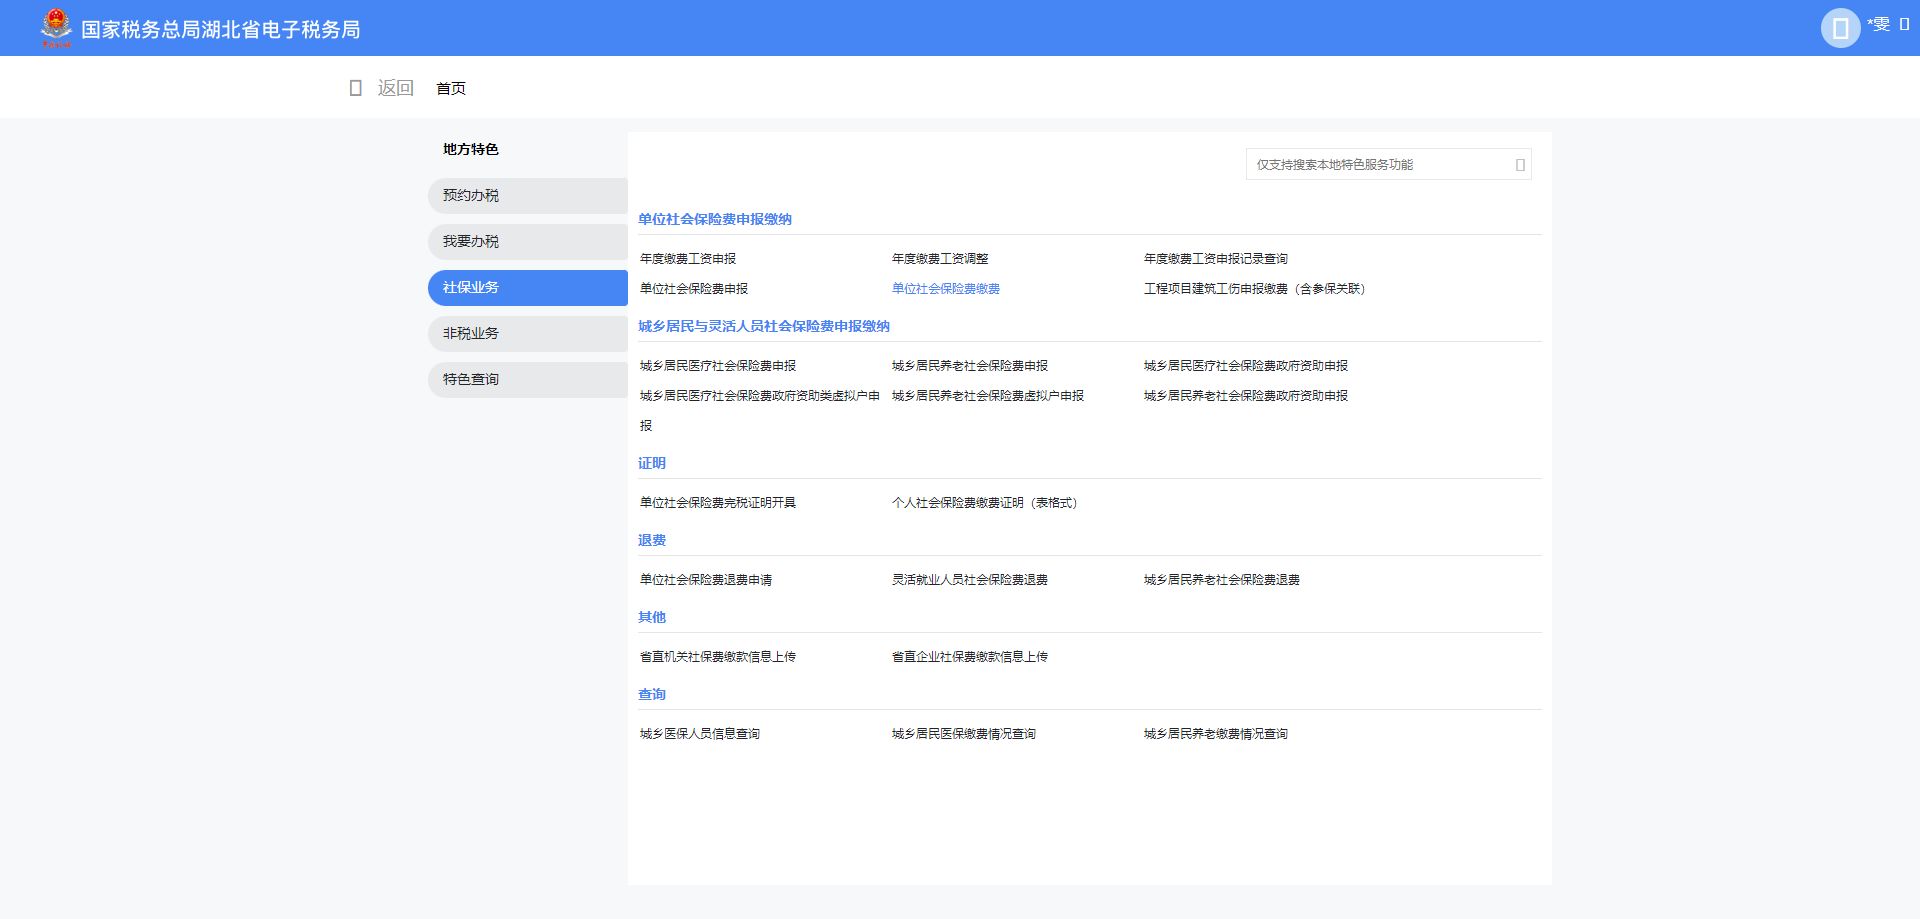The image size is (1920, 919).
Task: Open 城乡居民养老社会保险费政府资助申报
Action: (x=1246, y=396)
